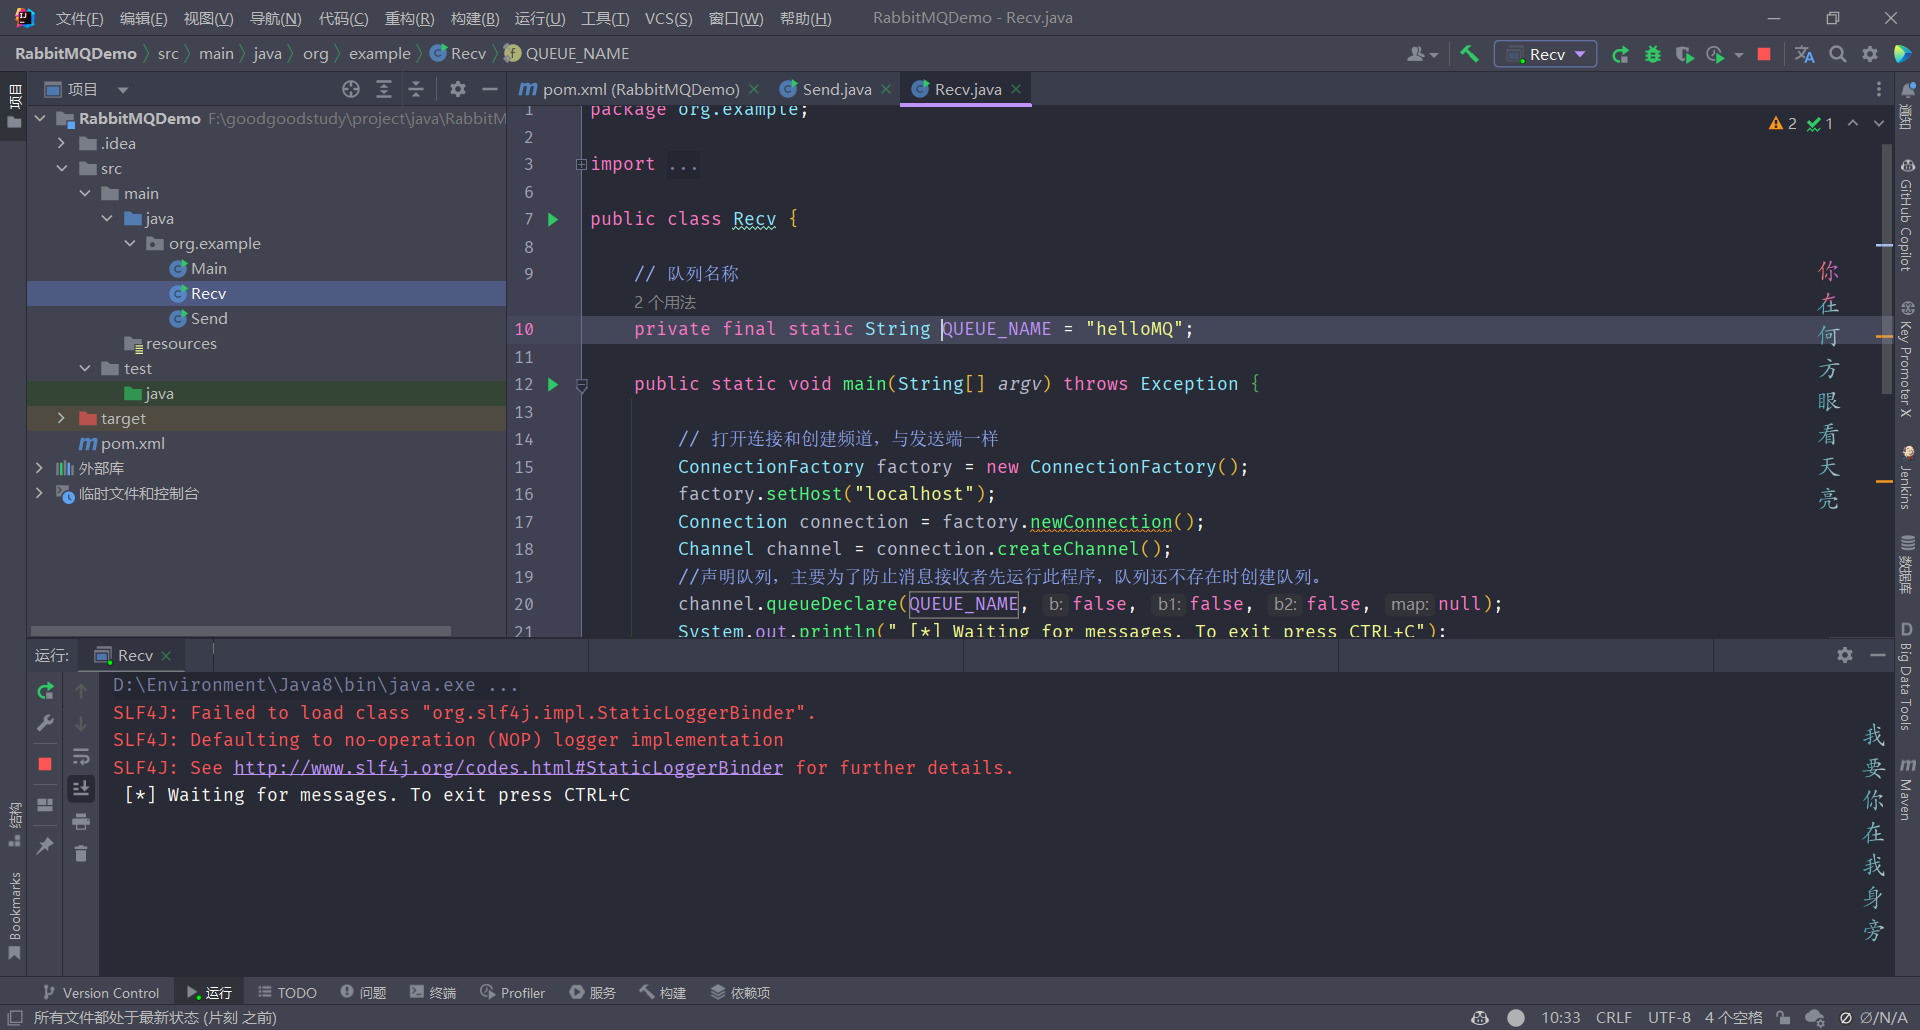
Task: Toggle soft-wrap in Run console
Action: (x=81, y=756)
